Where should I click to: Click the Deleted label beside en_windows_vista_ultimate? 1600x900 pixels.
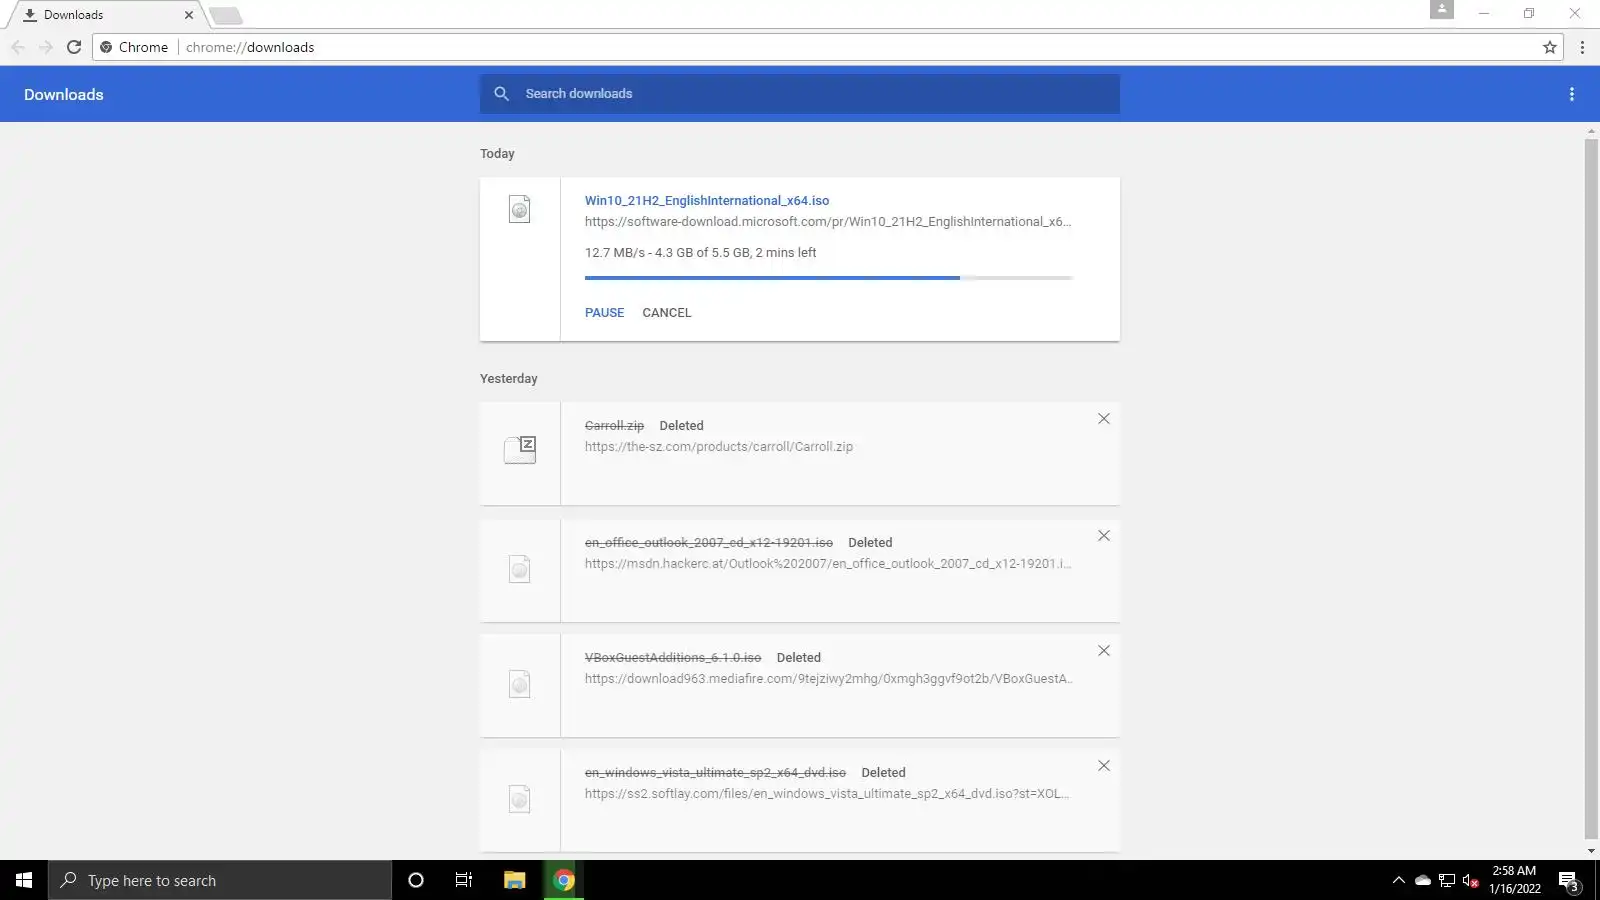pos(884,773)
